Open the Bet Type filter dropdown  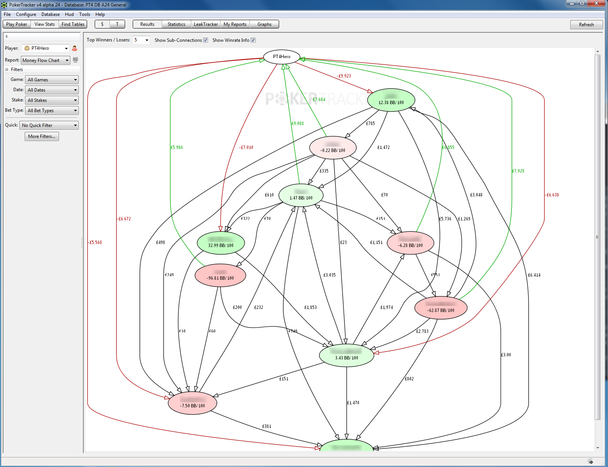tap(52, 111)
